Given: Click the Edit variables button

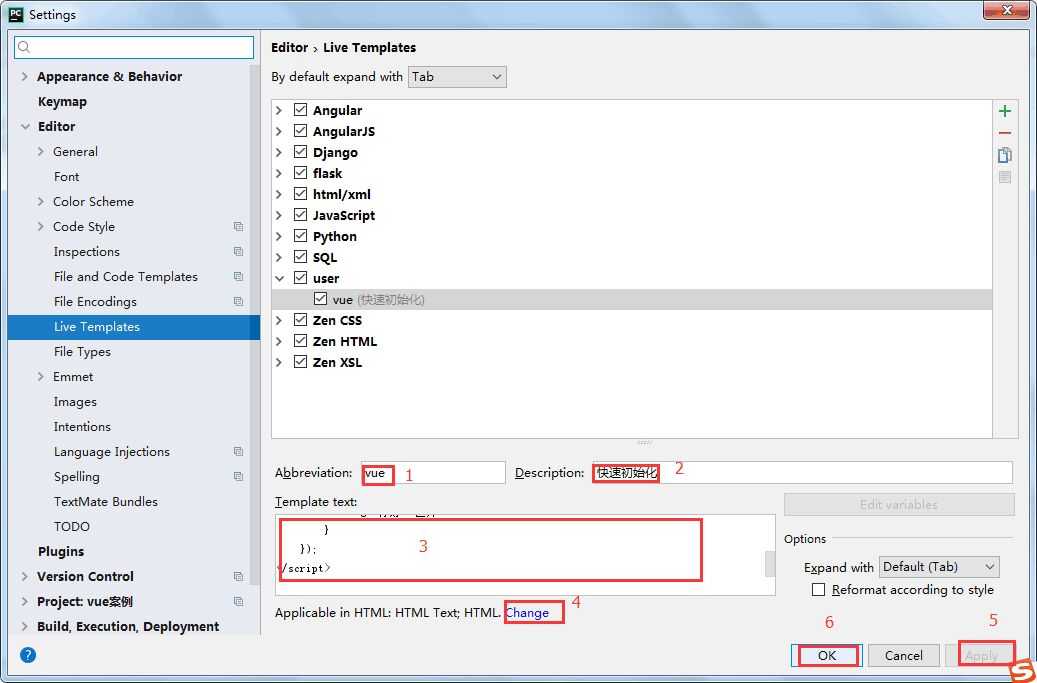Looking at the screenshot, I should pos(899,504).
